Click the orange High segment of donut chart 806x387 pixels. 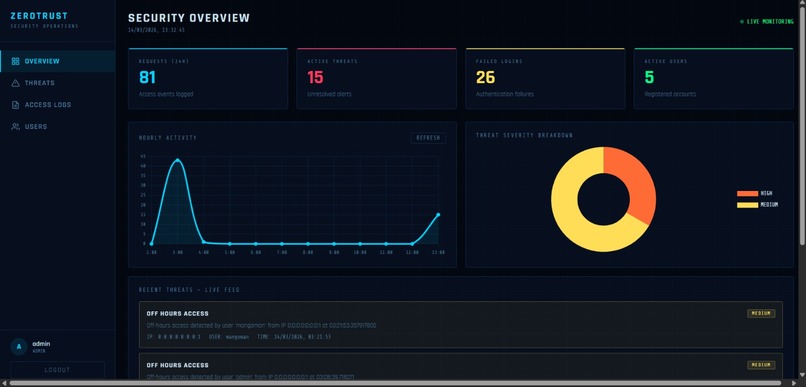click(x=637, y=180)
